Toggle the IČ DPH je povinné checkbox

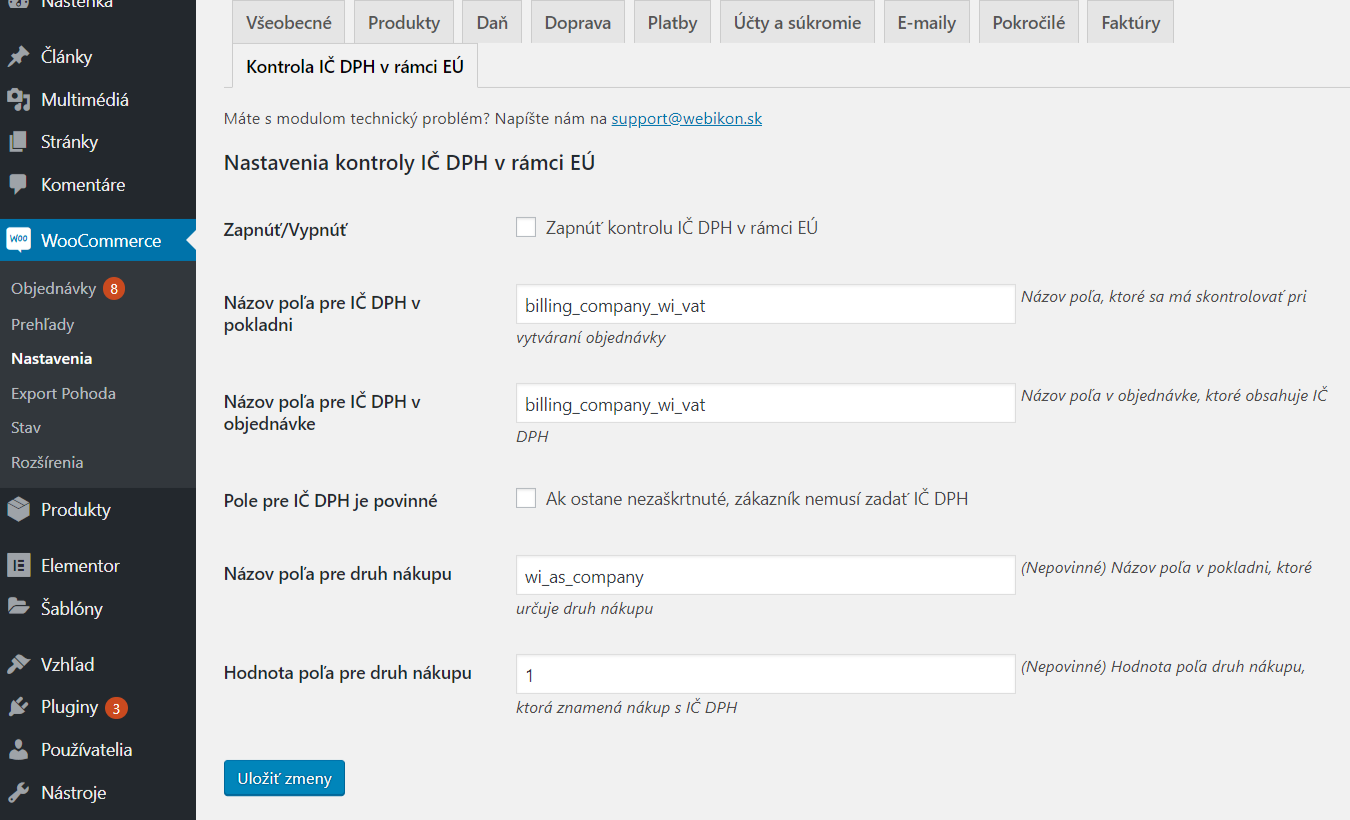[x=526, y=498]
